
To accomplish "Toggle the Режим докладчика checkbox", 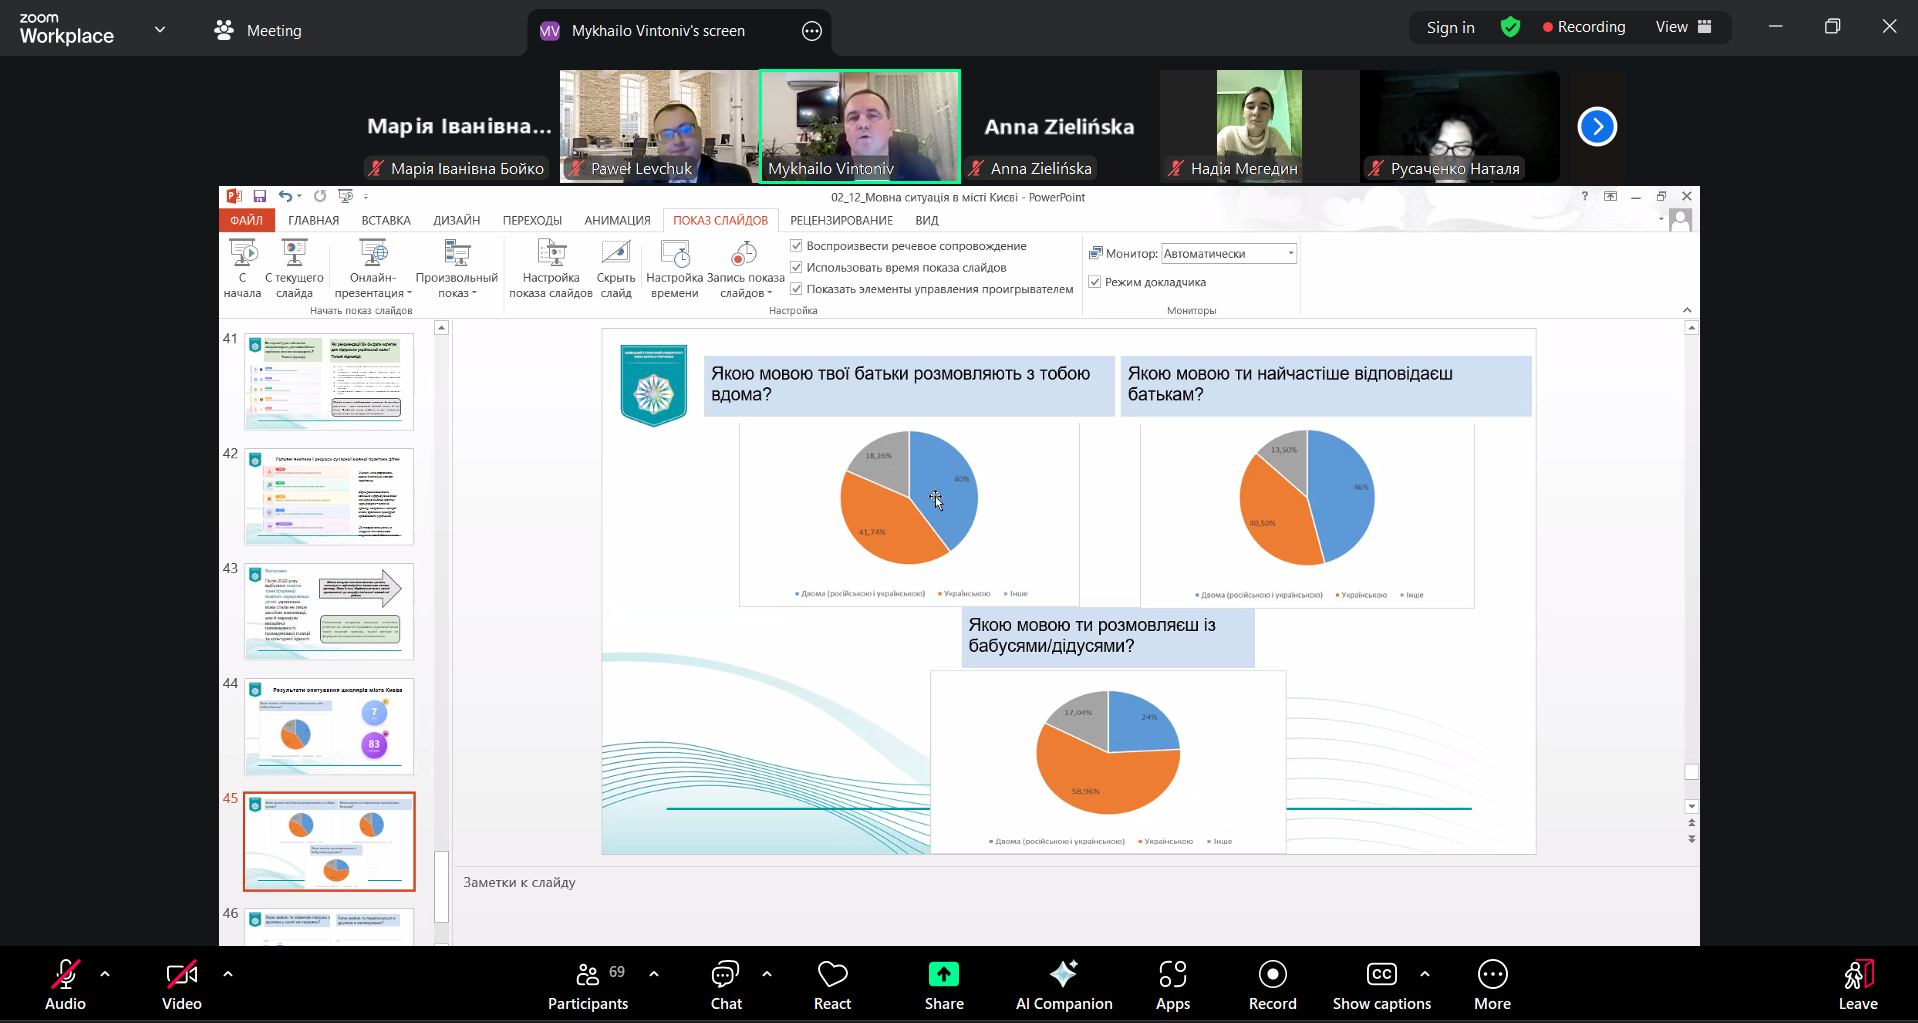I will click(x=1095, y=282).
